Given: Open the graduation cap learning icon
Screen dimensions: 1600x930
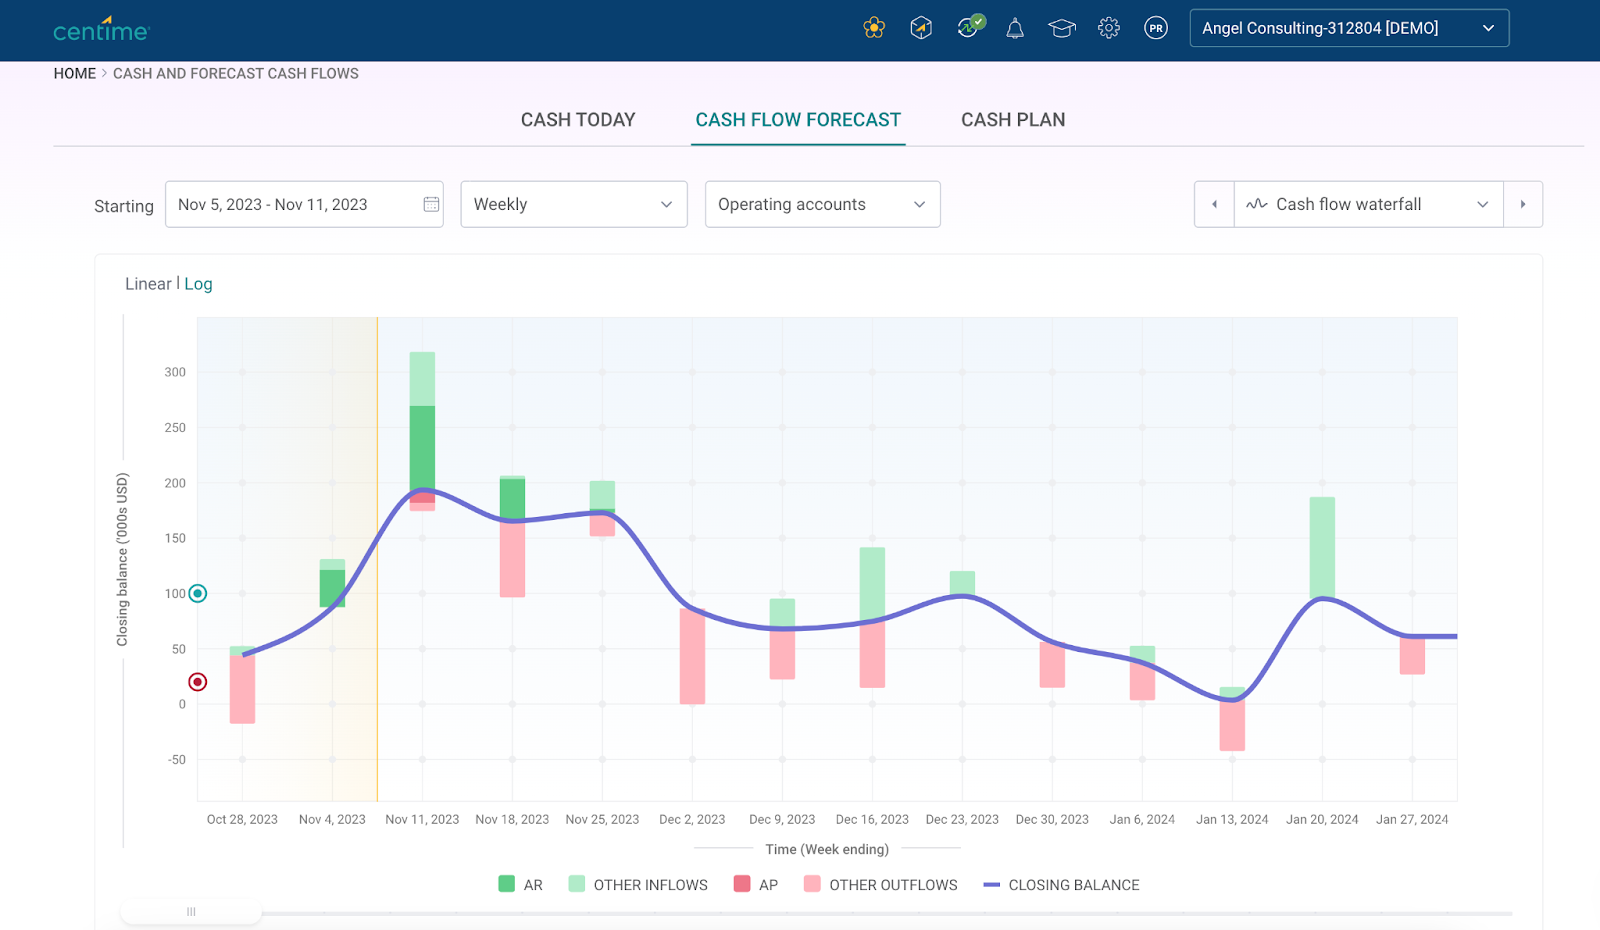Looking at the screenshot, I should coord(1061,28).
